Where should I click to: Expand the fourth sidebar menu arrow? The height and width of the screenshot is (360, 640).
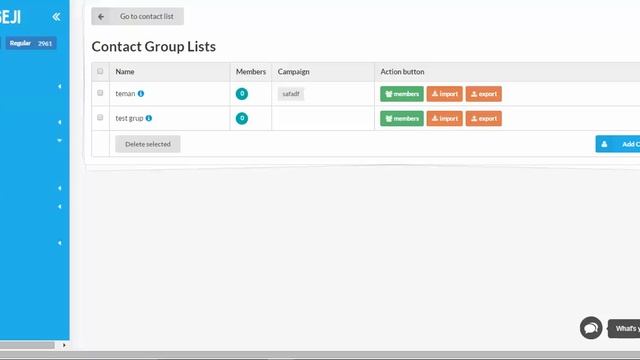coord(60,188)
